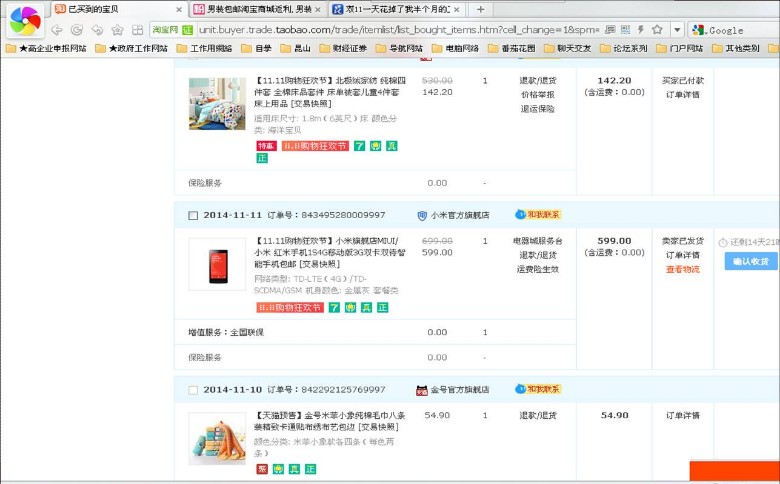
Task: Open favorites with the star icon left of the address bar
Action: click(117, 30)
